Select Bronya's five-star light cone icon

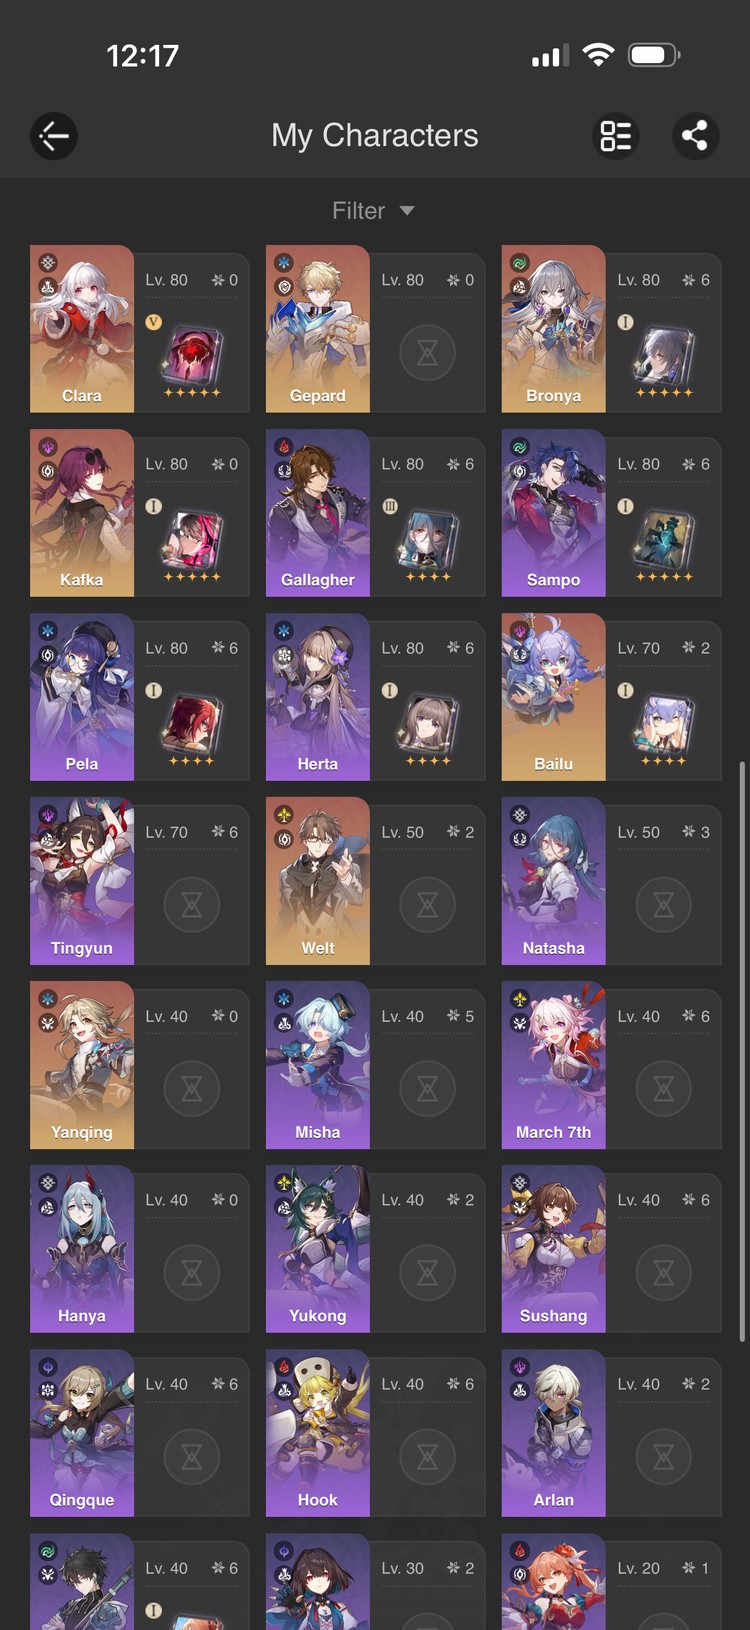click(664, 357)
